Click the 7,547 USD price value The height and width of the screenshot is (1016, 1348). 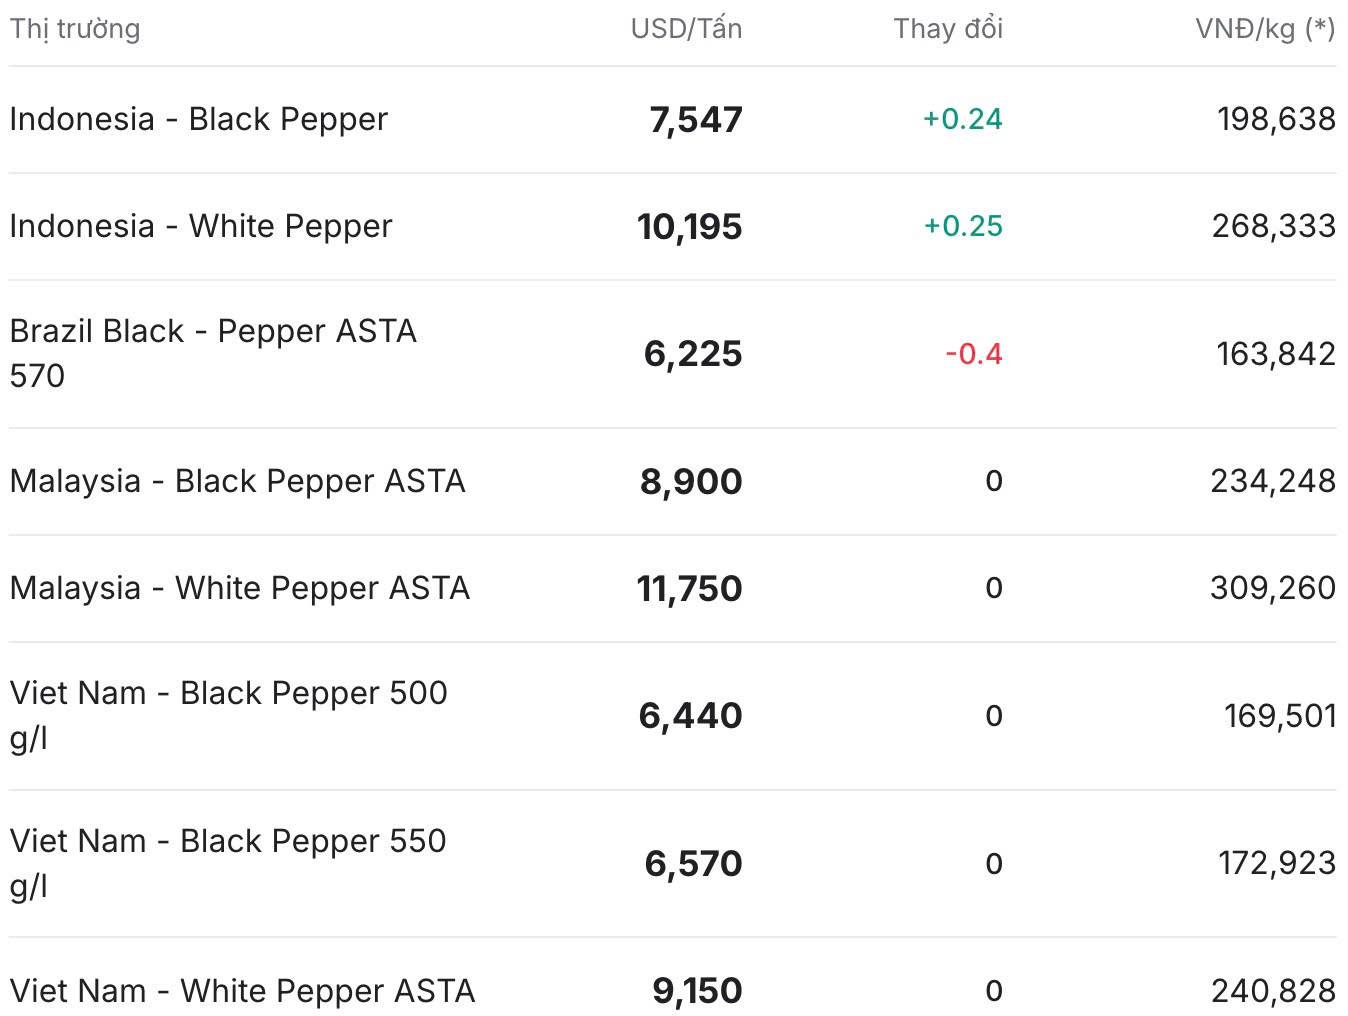click(696, 120)
